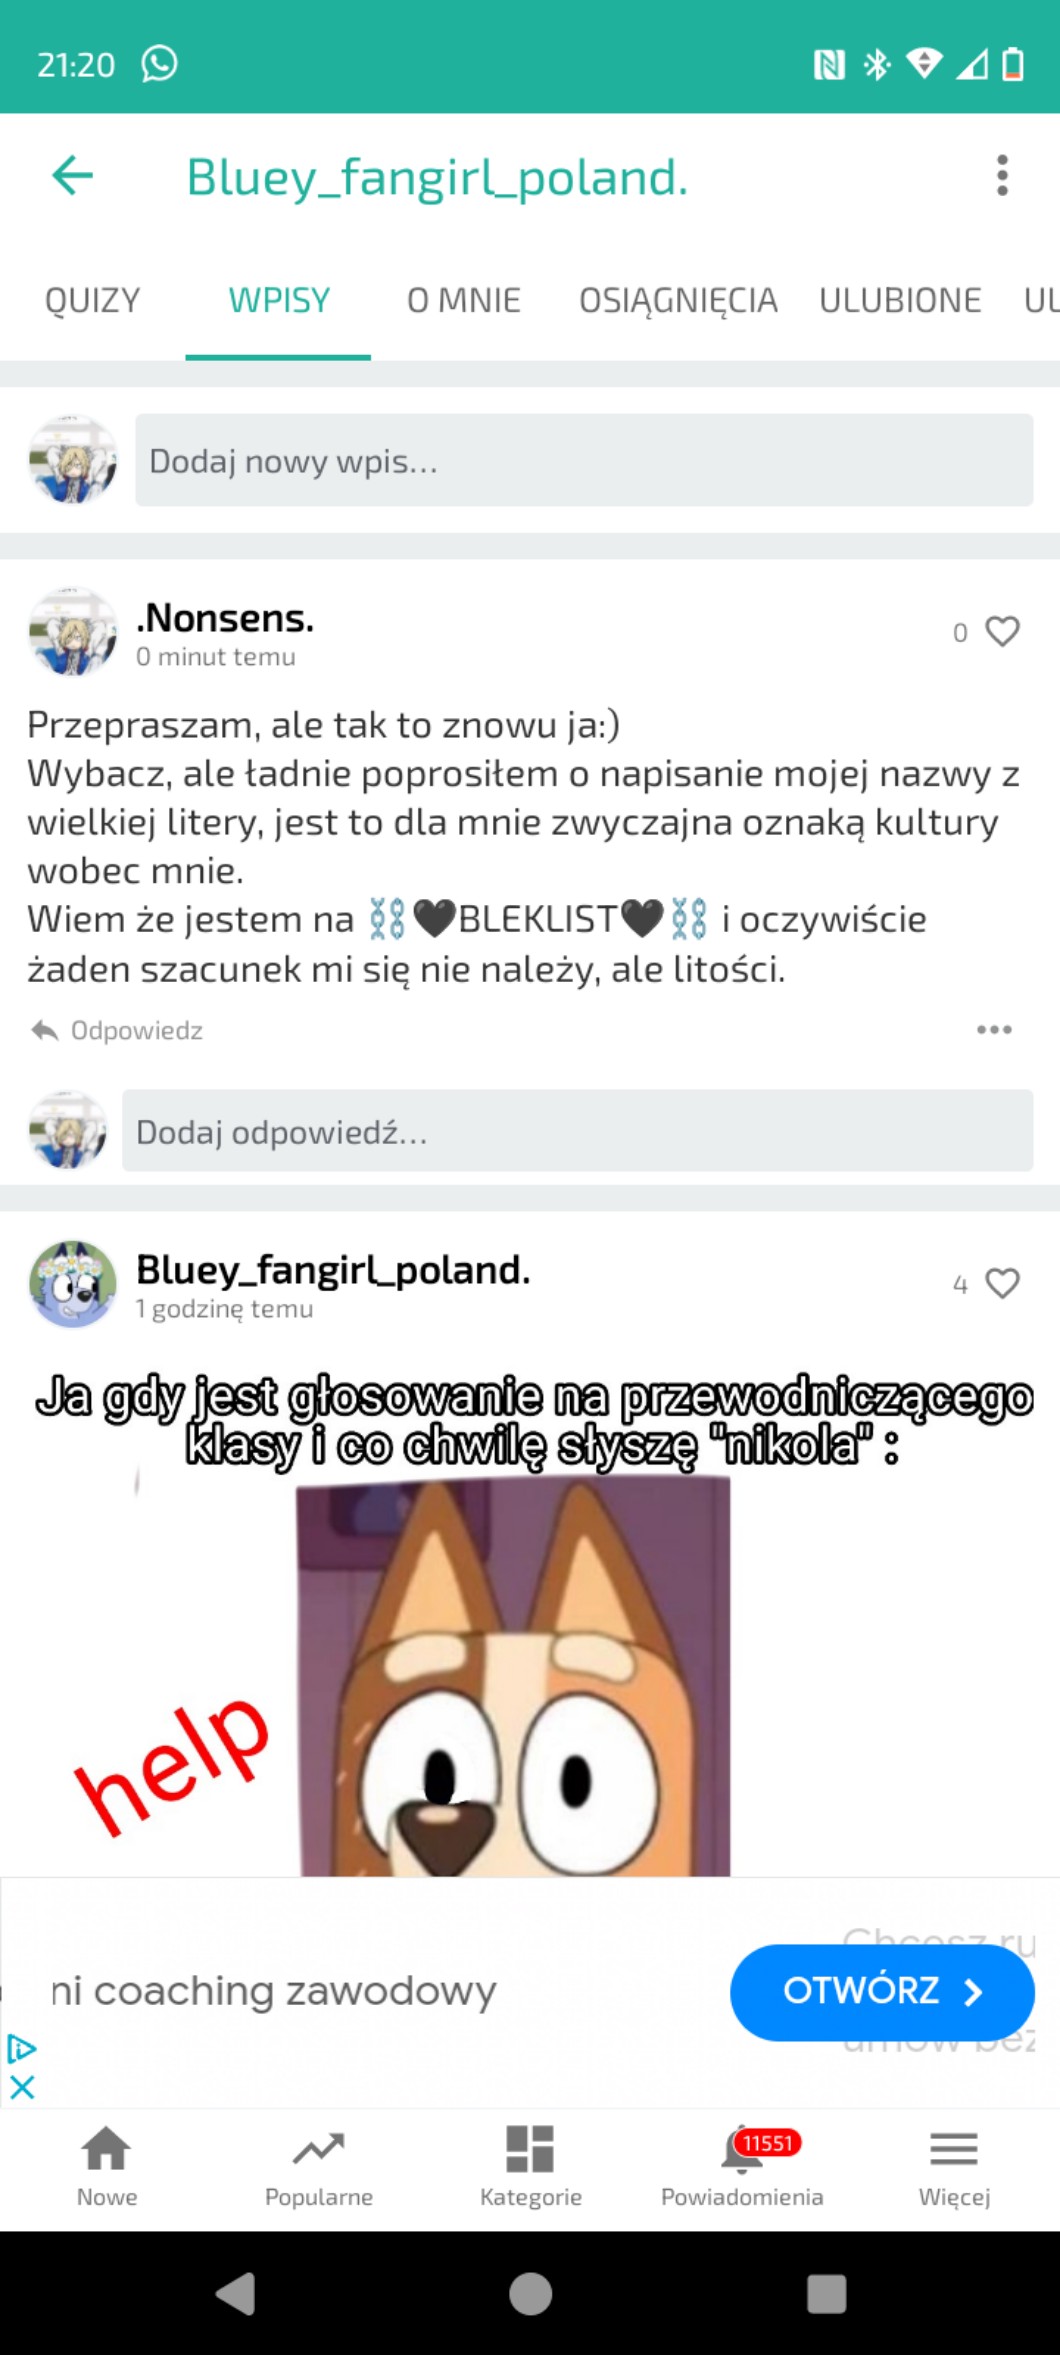Select the ULUBIONE tab
The image size is (1060, 2355).
point(900,300)
